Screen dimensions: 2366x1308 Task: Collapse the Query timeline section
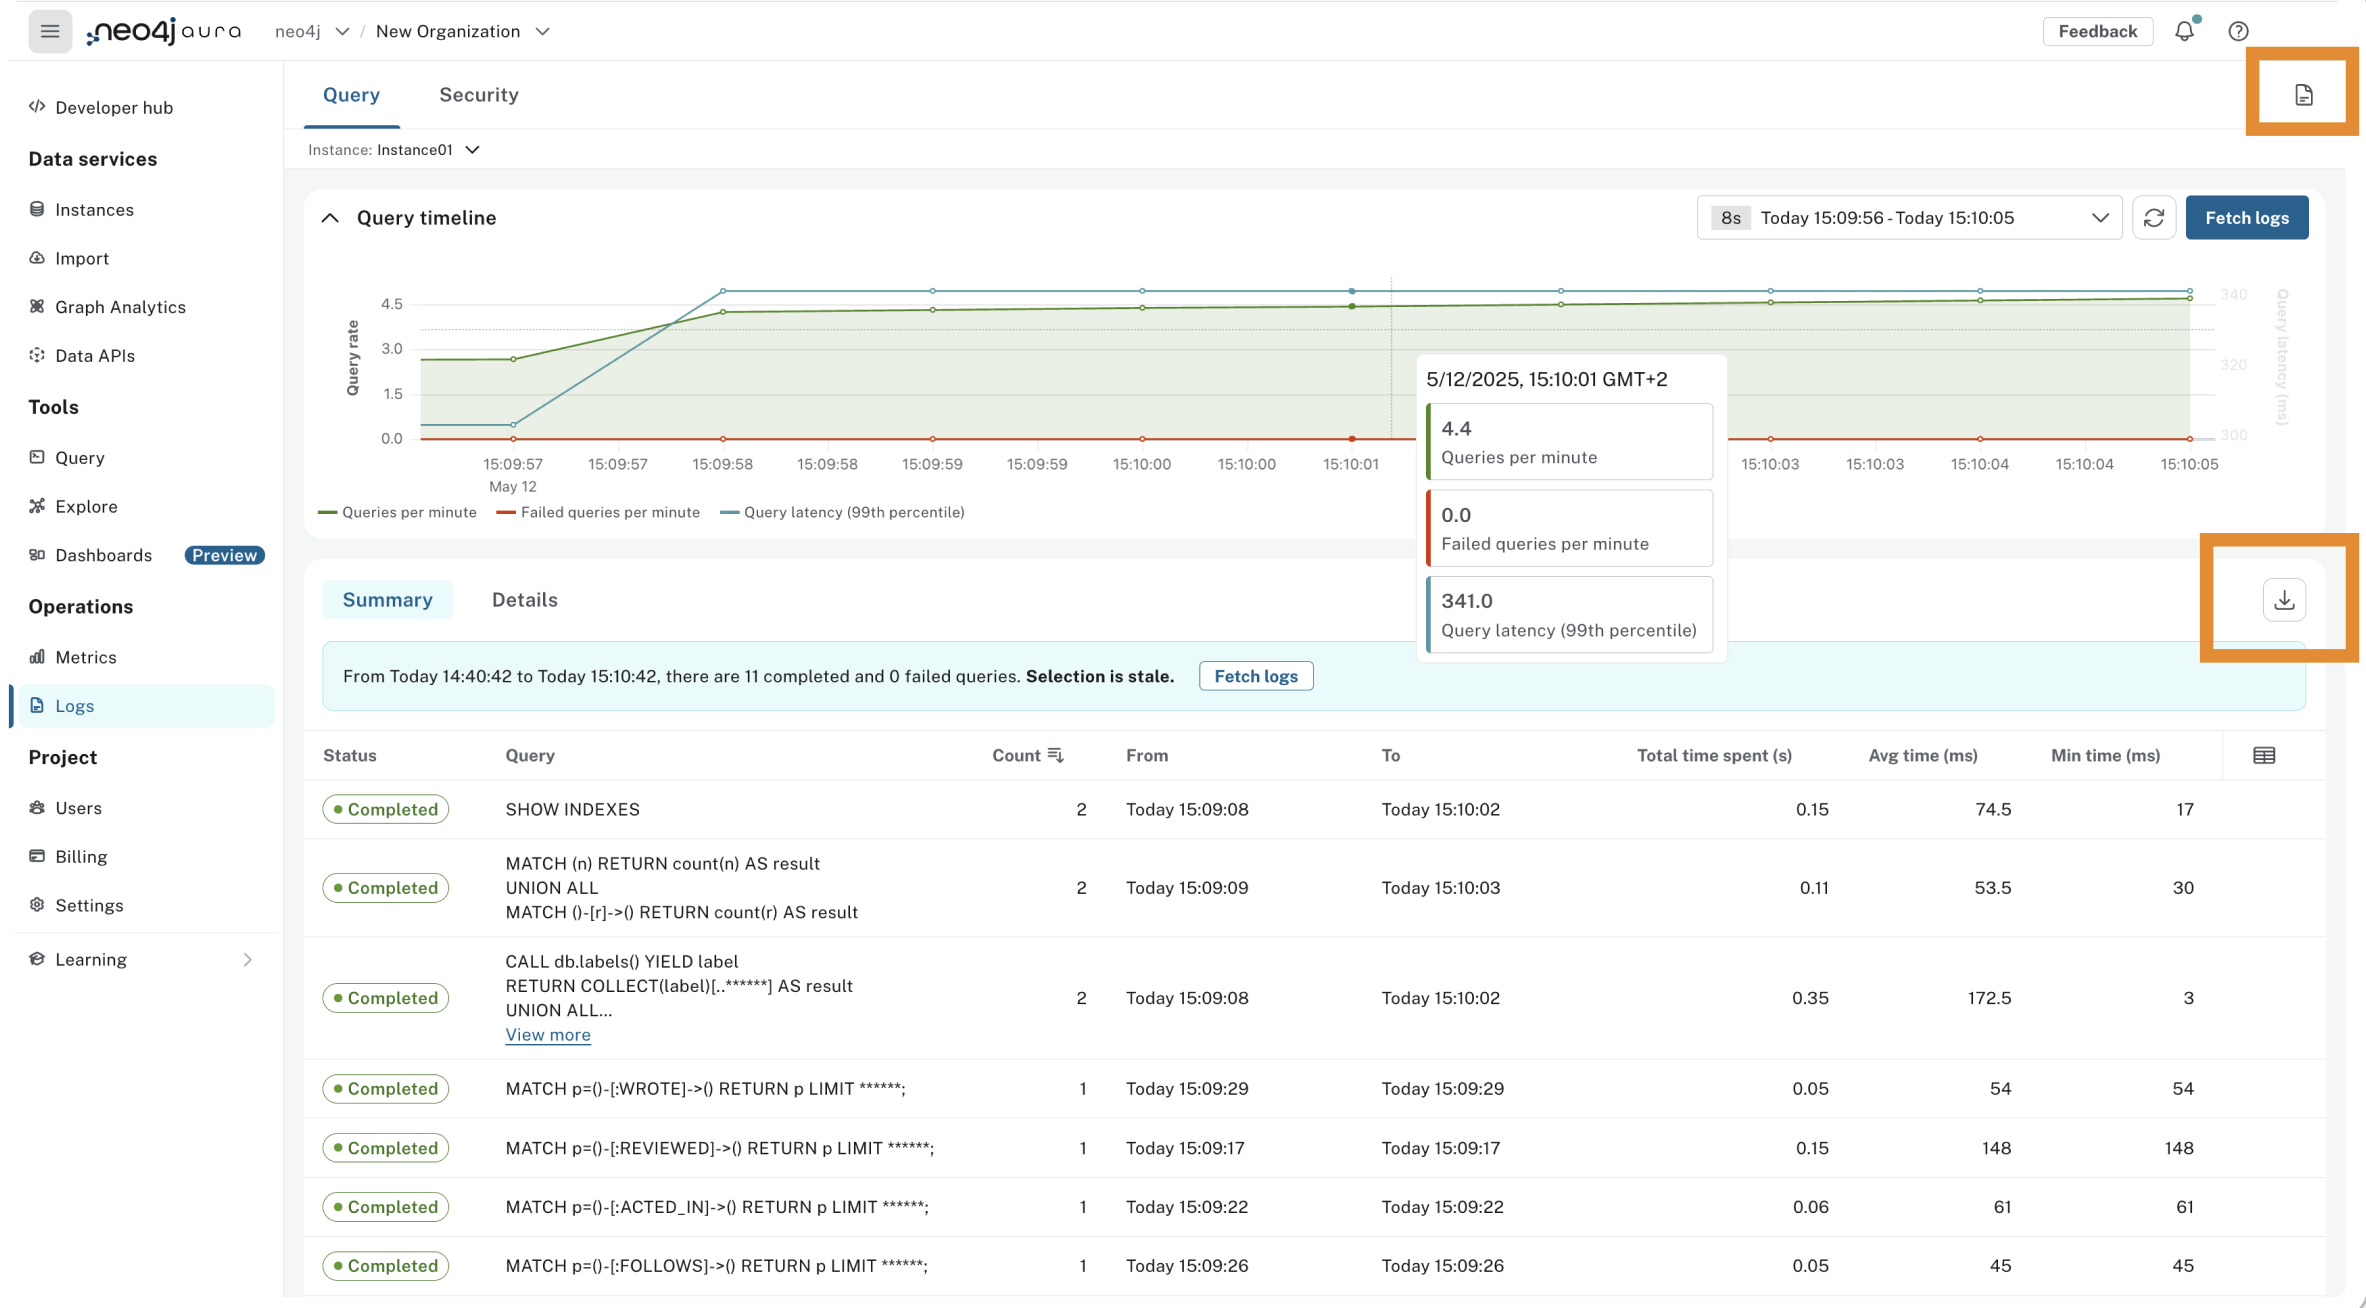pyautogui.click(x=330, y=218)
